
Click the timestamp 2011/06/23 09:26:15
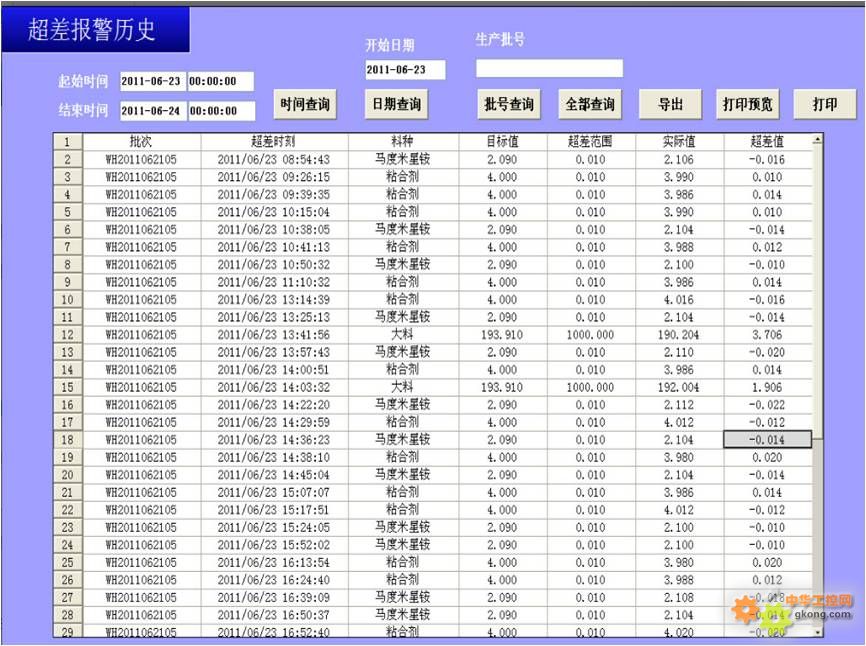tap(273, 177)
